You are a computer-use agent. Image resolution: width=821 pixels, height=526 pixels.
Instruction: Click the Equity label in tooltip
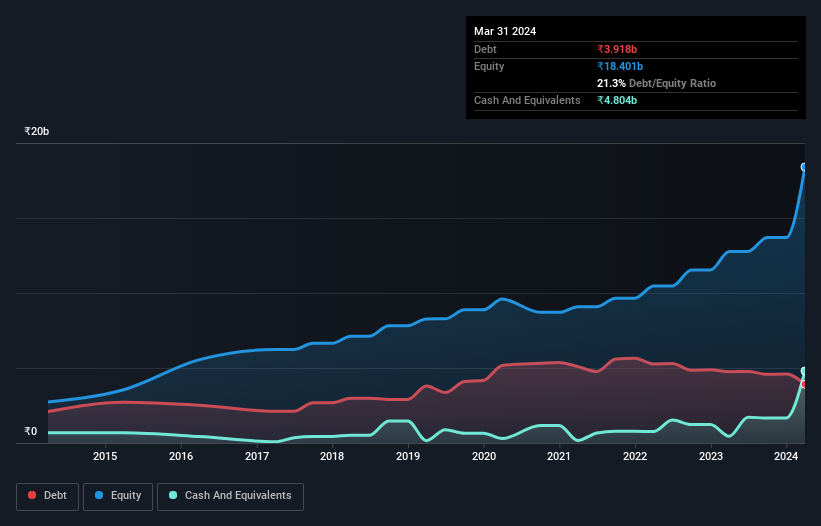pos(489,66)
